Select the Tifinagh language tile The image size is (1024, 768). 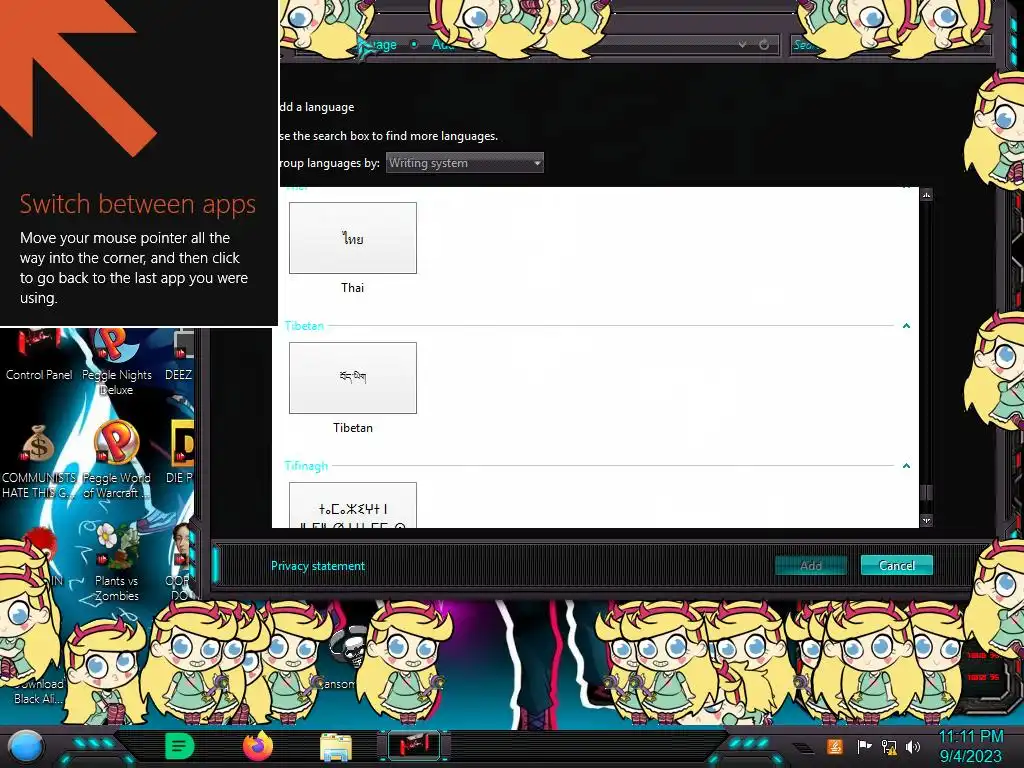(353, 505)
